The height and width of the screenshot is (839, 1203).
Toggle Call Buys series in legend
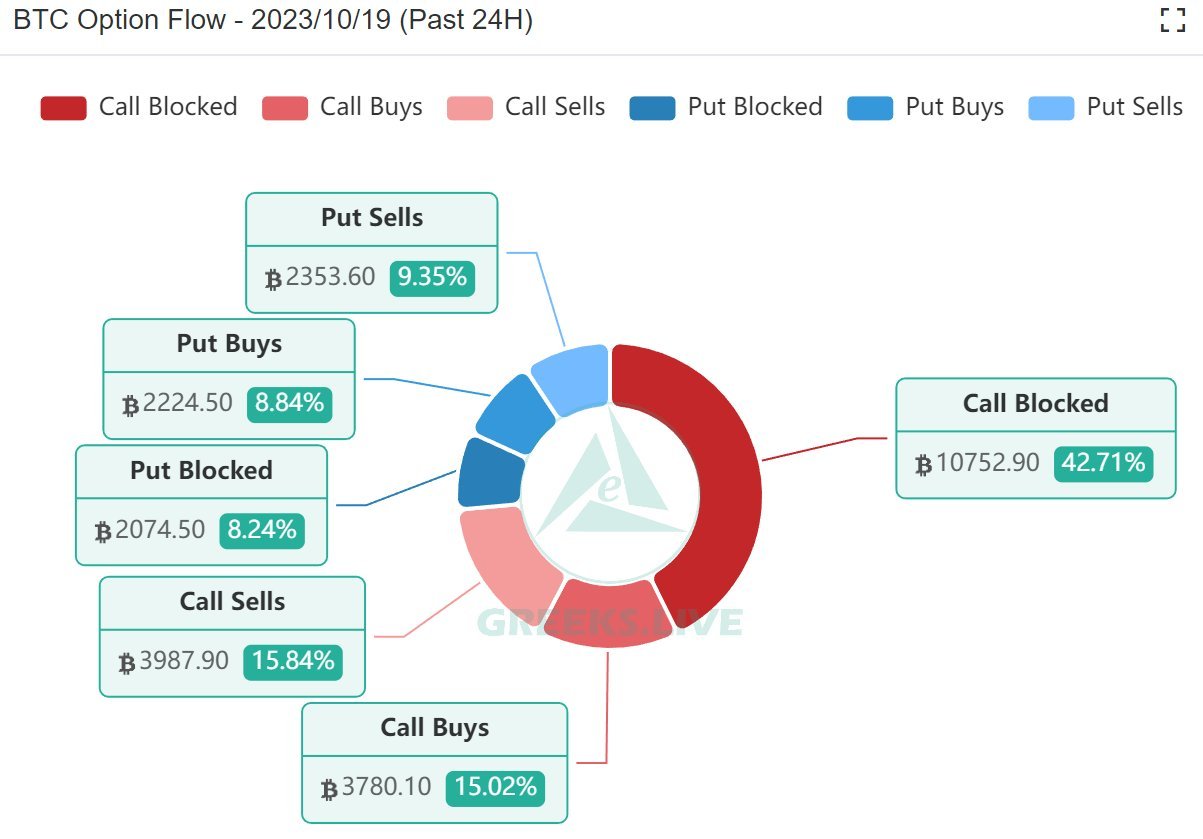(x=371, y=108)
